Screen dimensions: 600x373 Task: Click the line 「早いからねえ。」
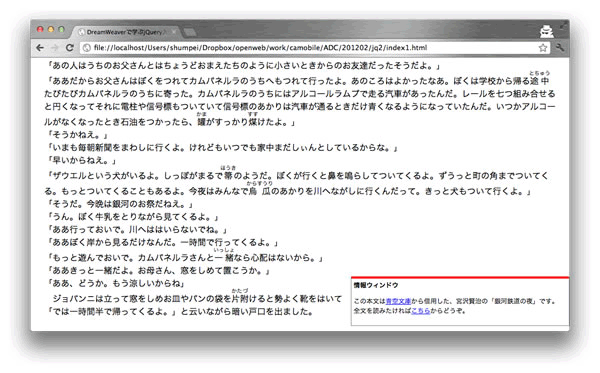click(x=82, y=160)
